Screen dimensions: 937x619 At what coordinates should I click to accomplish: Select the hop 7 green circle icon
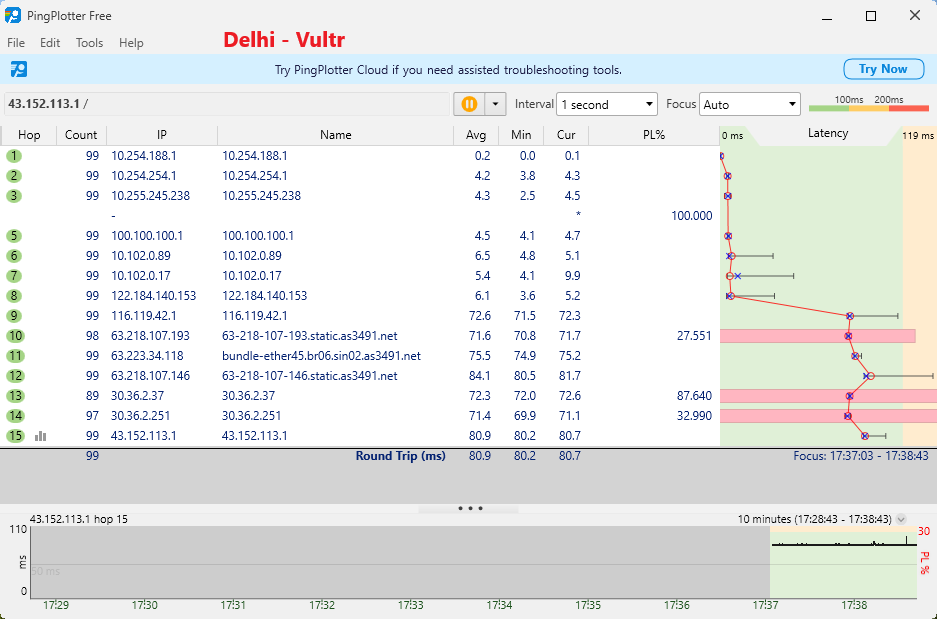[14, 276]
